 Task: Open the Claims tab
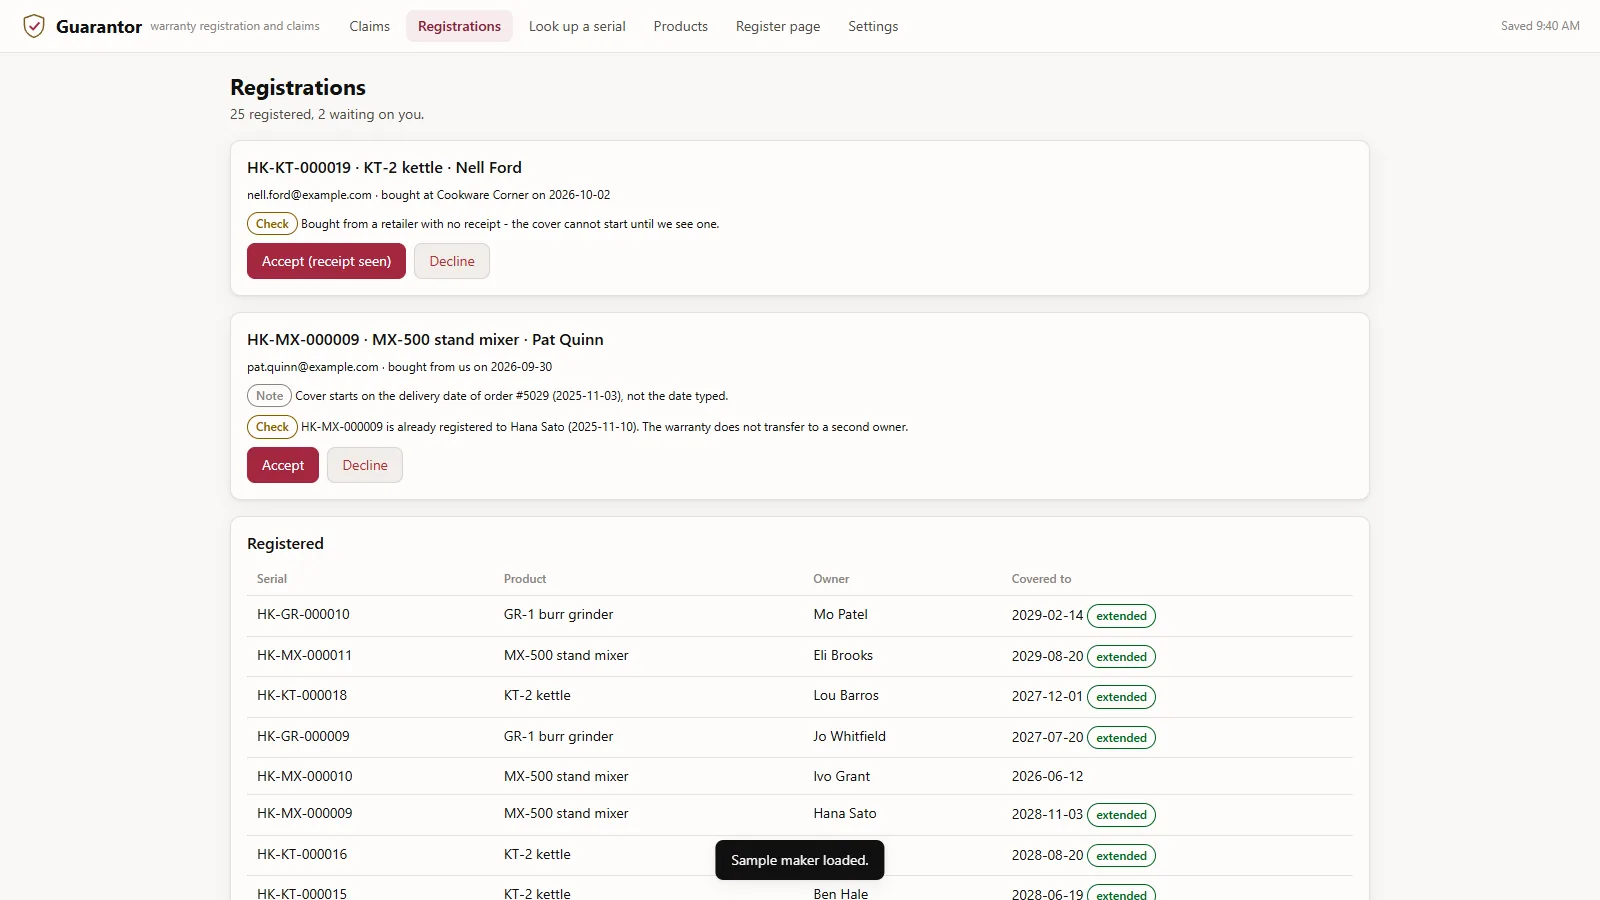[x=369, y=26]
